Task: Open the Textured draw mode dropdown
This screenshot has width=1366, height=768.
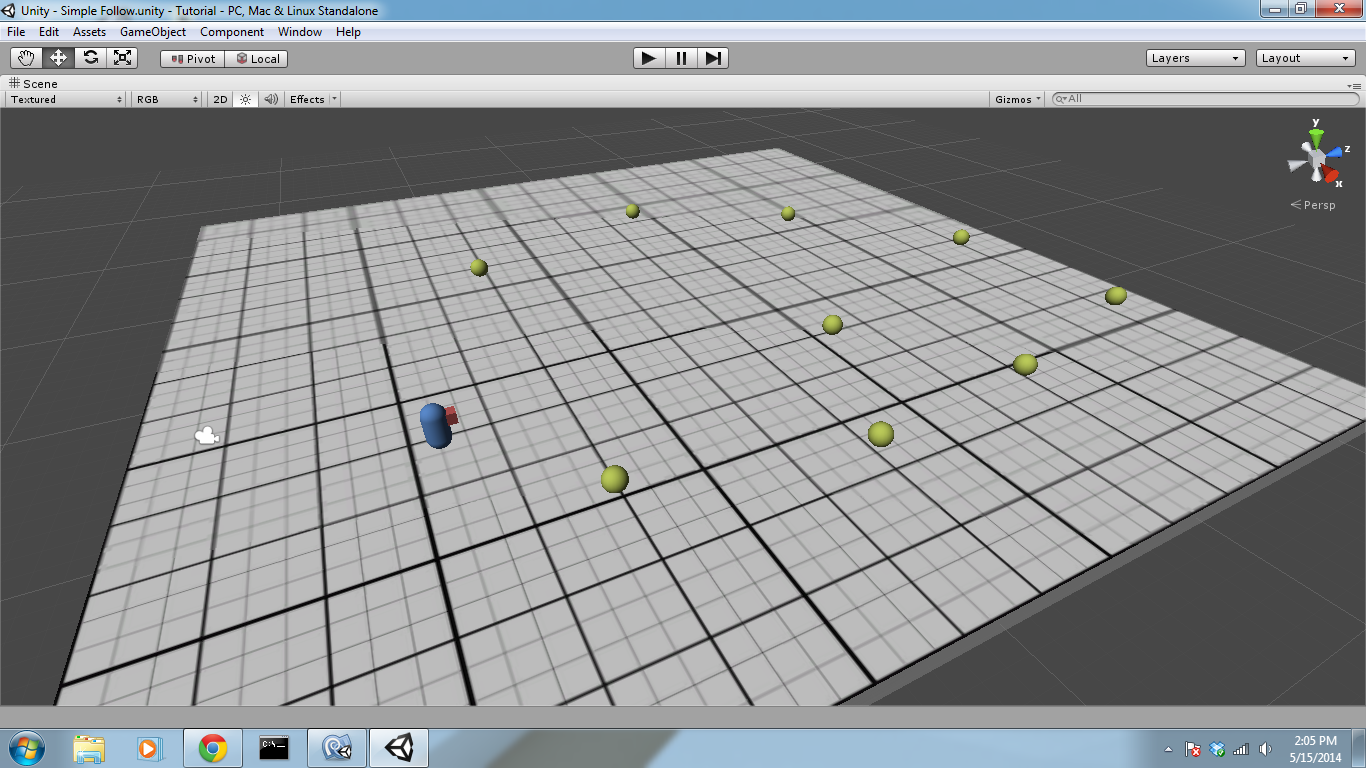Action: [x=65, y=98]
